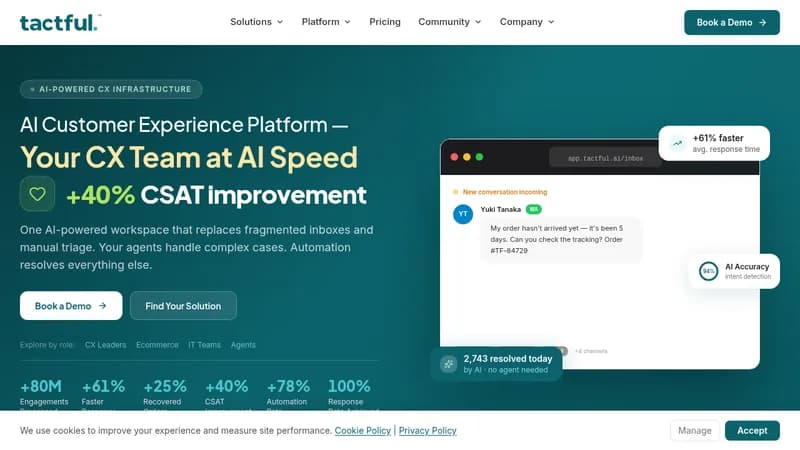Open the Company dropdown menu
The width and height of the screenshot is (800, 450).
[527, 22]
